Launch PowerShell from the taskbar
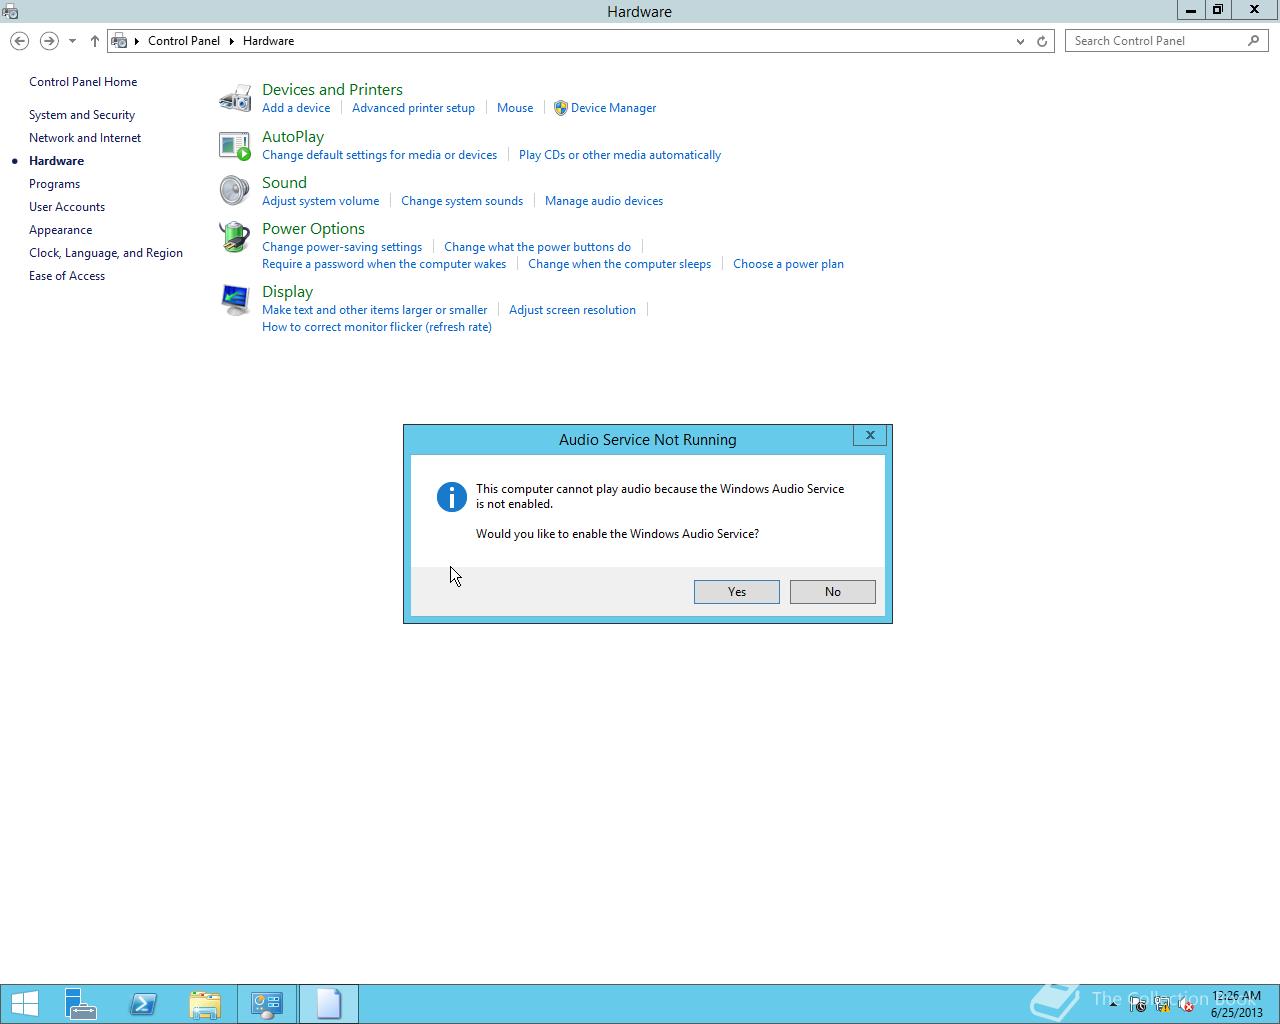The image size is (1280, 1024). pyautogui.click(x=143, y=1004)
